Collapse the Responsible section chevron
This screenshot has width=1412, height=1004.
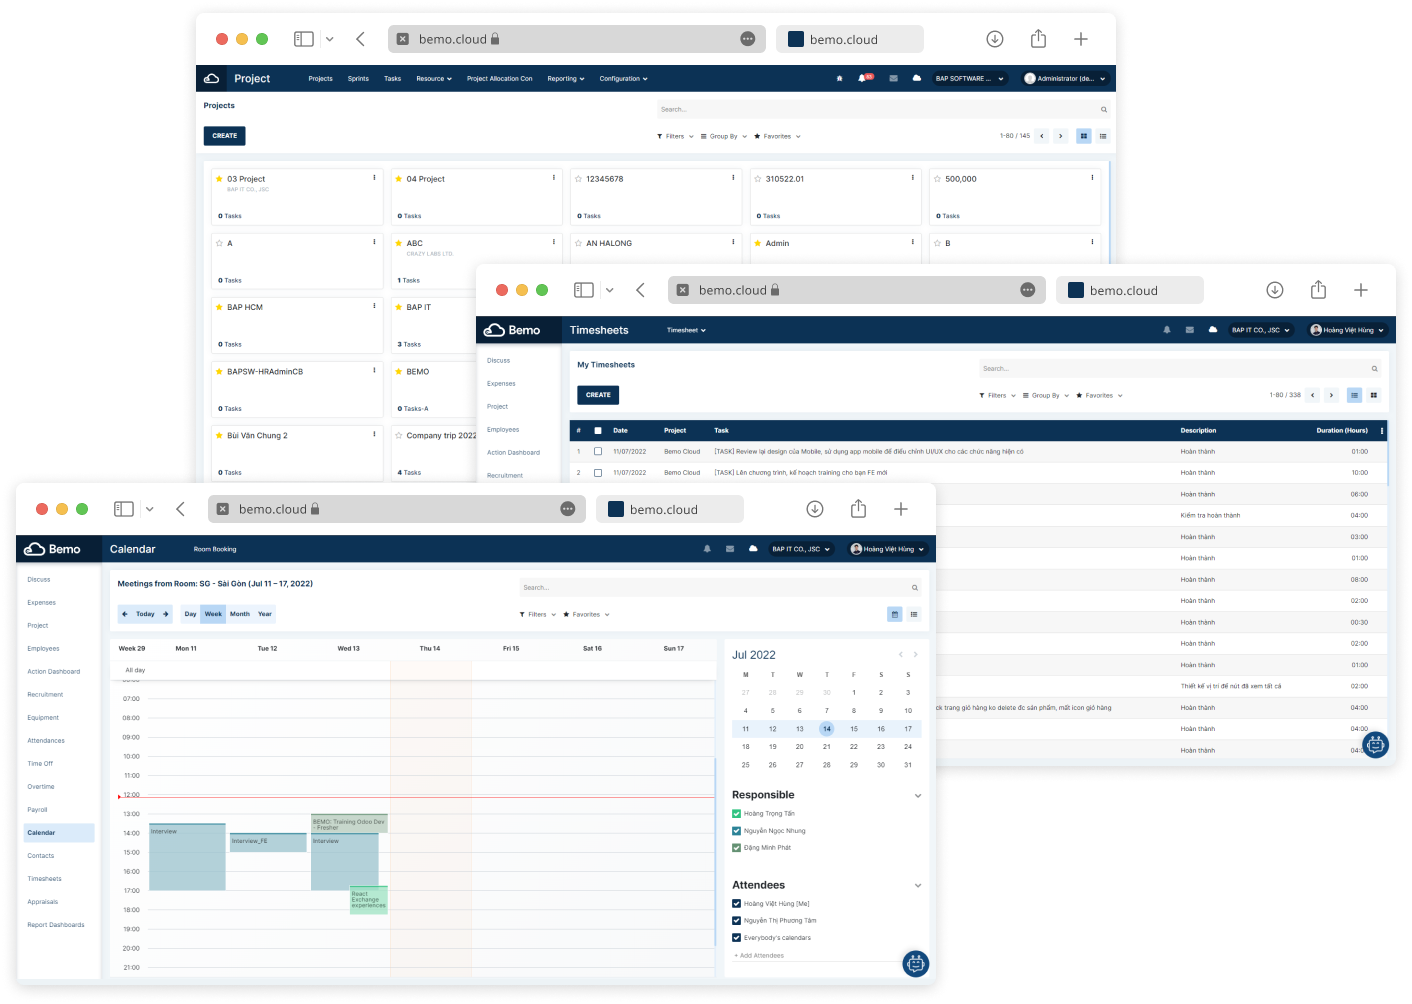[x=918, y=796]
